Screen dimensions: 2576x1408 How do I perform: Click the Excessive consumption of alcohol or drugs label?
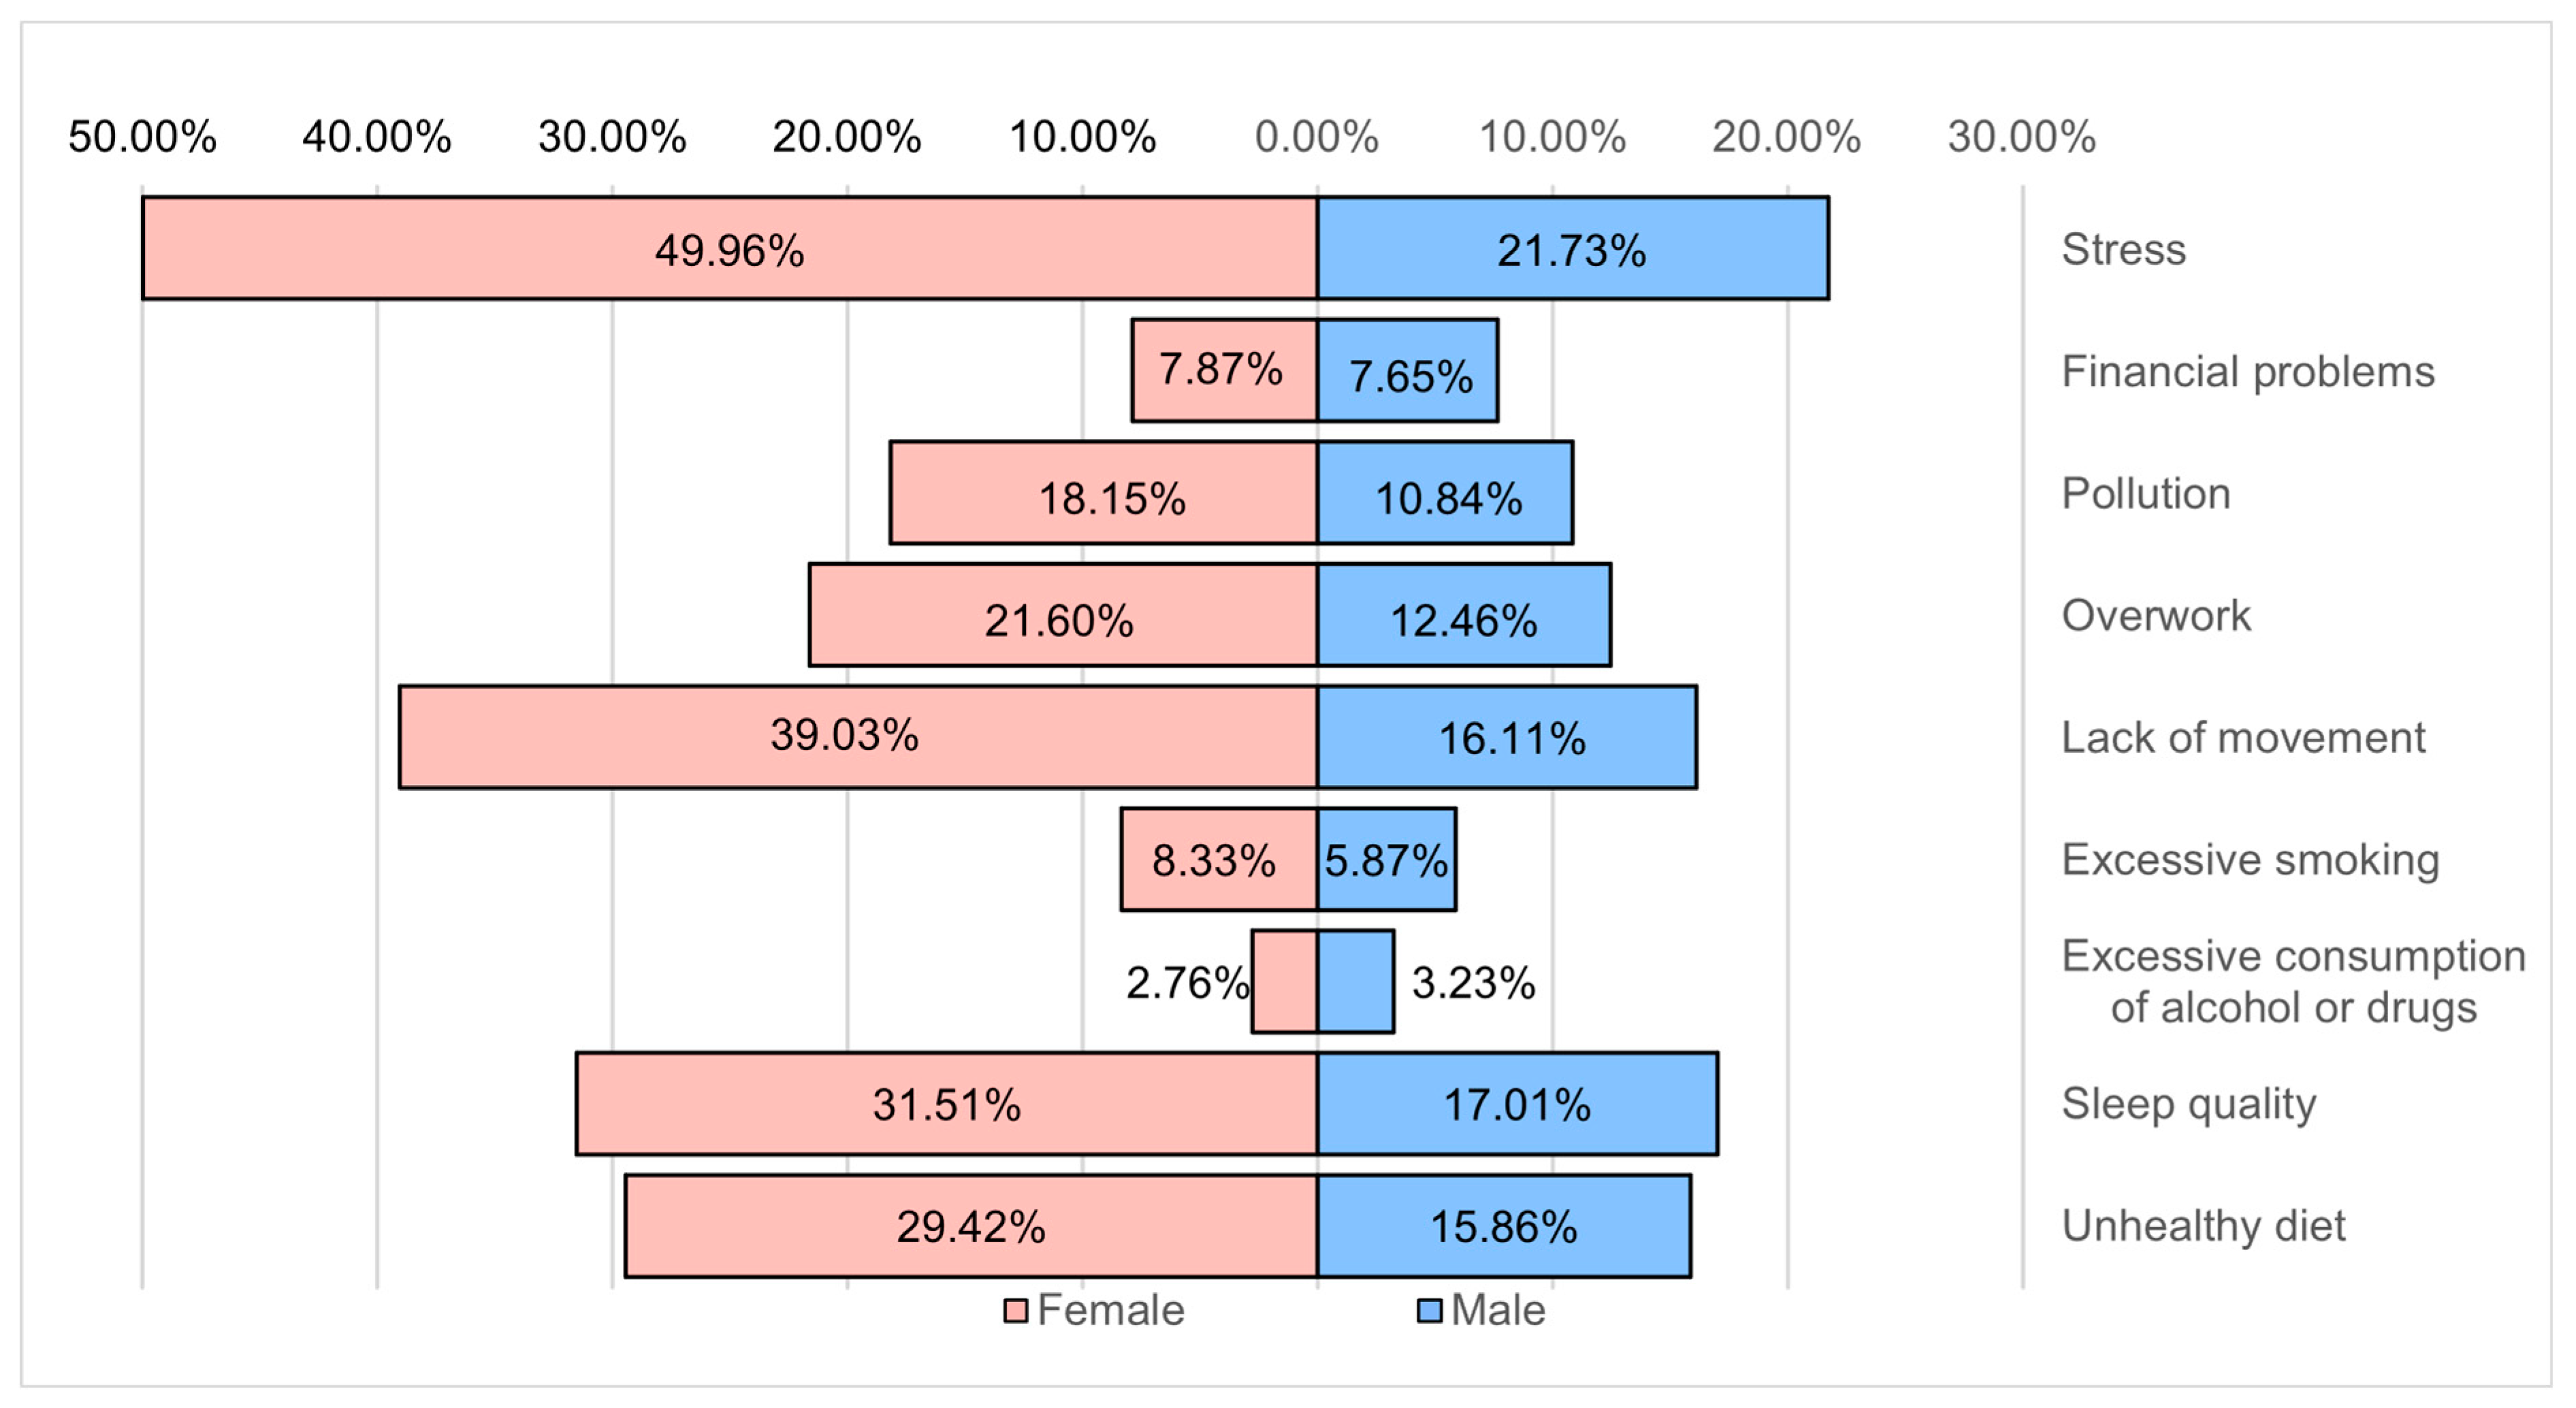pyautogui.click(x=2293, y=982)
